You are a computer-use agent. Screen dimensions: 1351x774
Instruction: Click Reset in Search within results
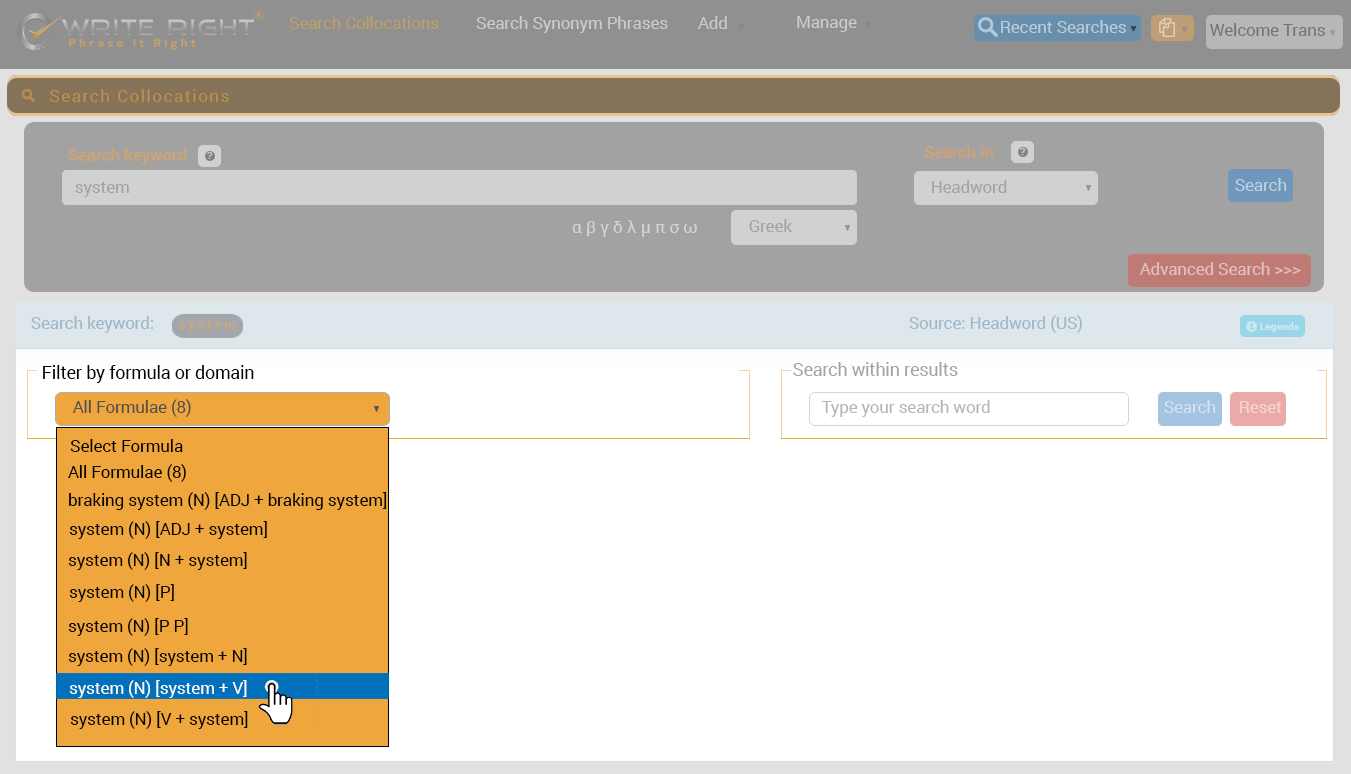(x=1258, y=408)
